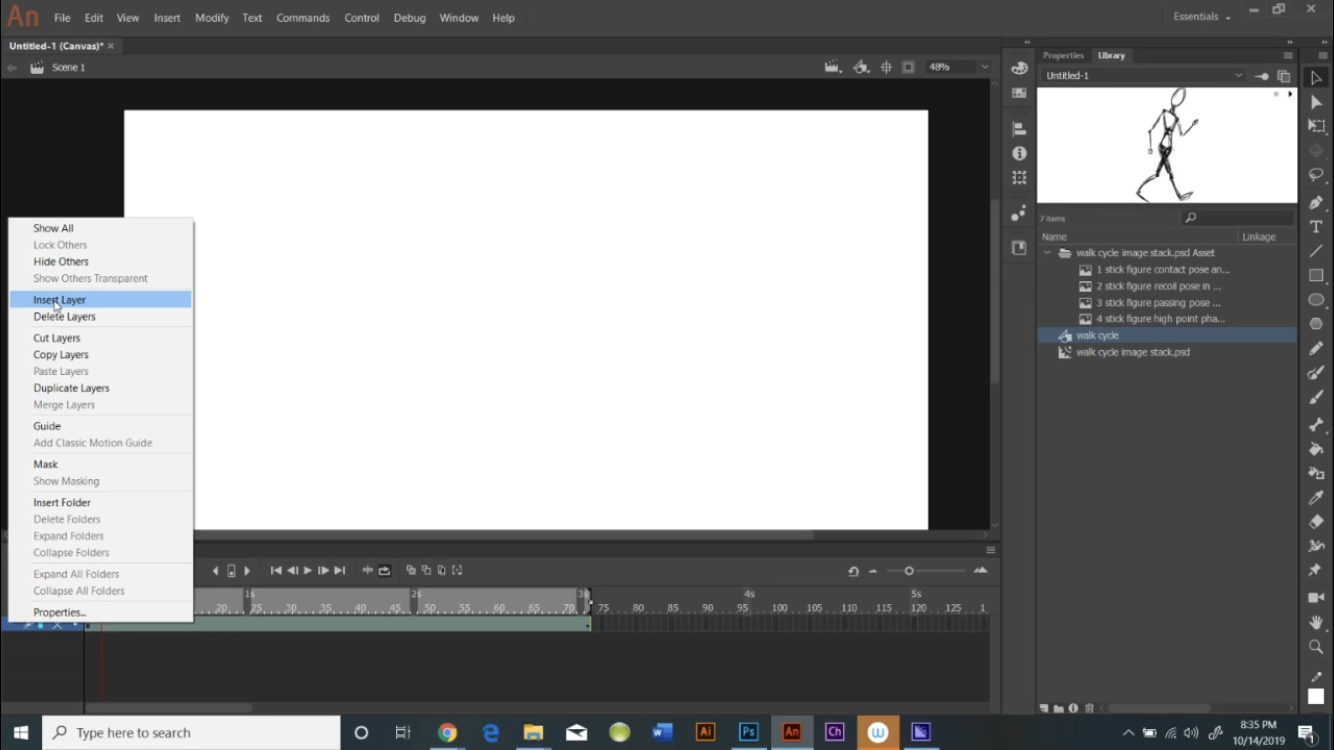Click the fill color swatch in the toolbar

coord(1316,697)
